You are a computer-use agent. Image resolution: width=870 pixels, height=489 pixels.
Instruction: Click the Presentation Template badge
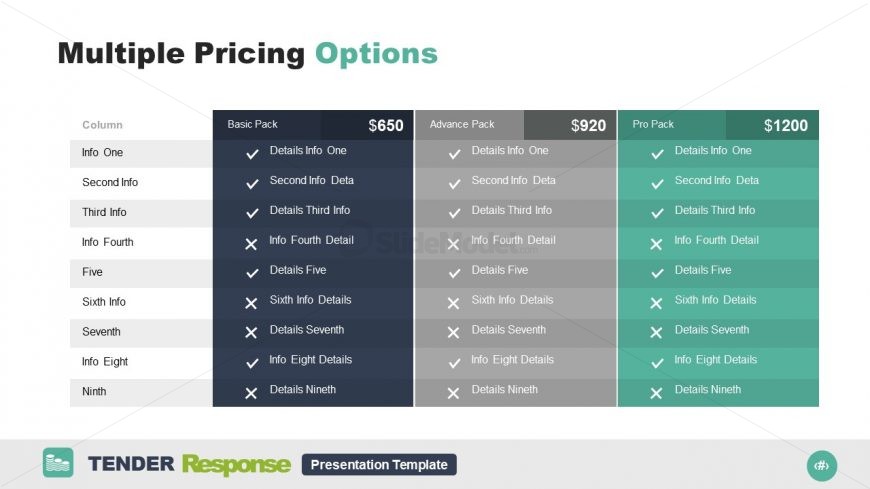pyautogui.click(x=380, y=465)
